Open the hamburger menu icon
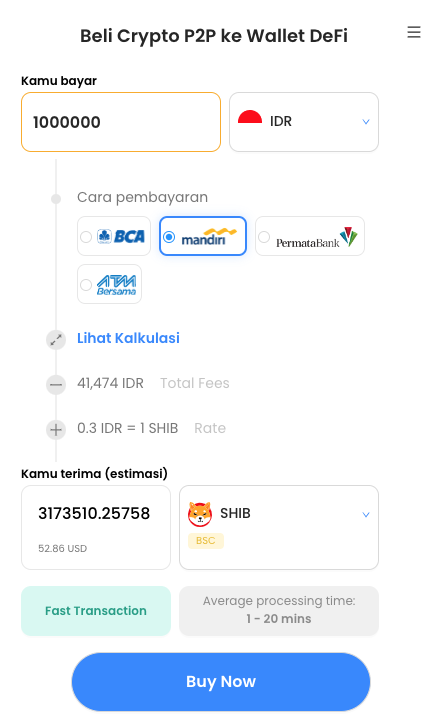The height and width of the screenshot is (726, 443). [414, 32]
